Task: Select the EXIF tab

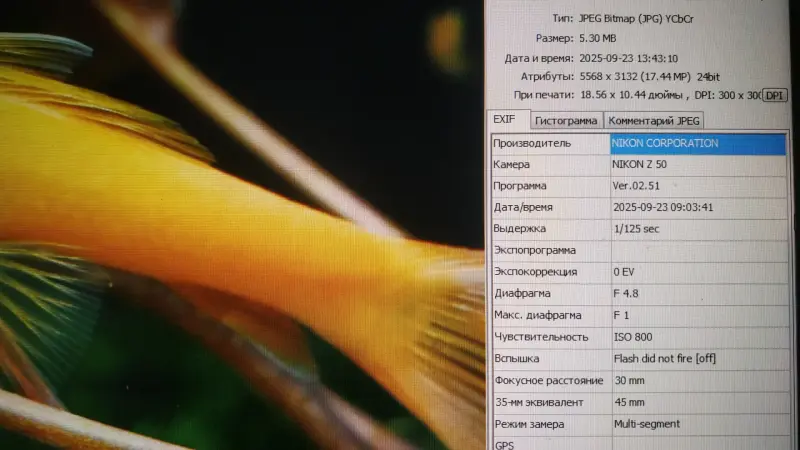Action: (507, 119)
